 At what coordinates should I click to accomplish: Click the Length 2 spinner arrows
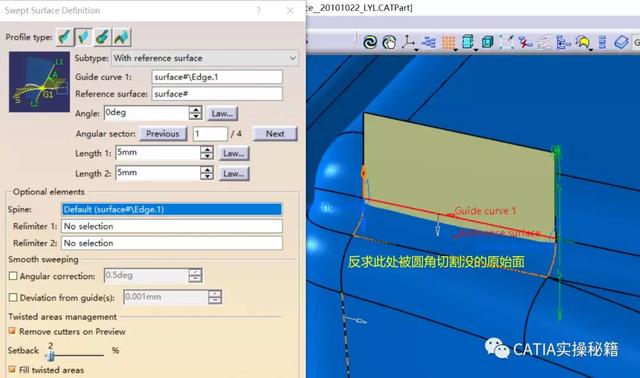[x=207, y=173]
